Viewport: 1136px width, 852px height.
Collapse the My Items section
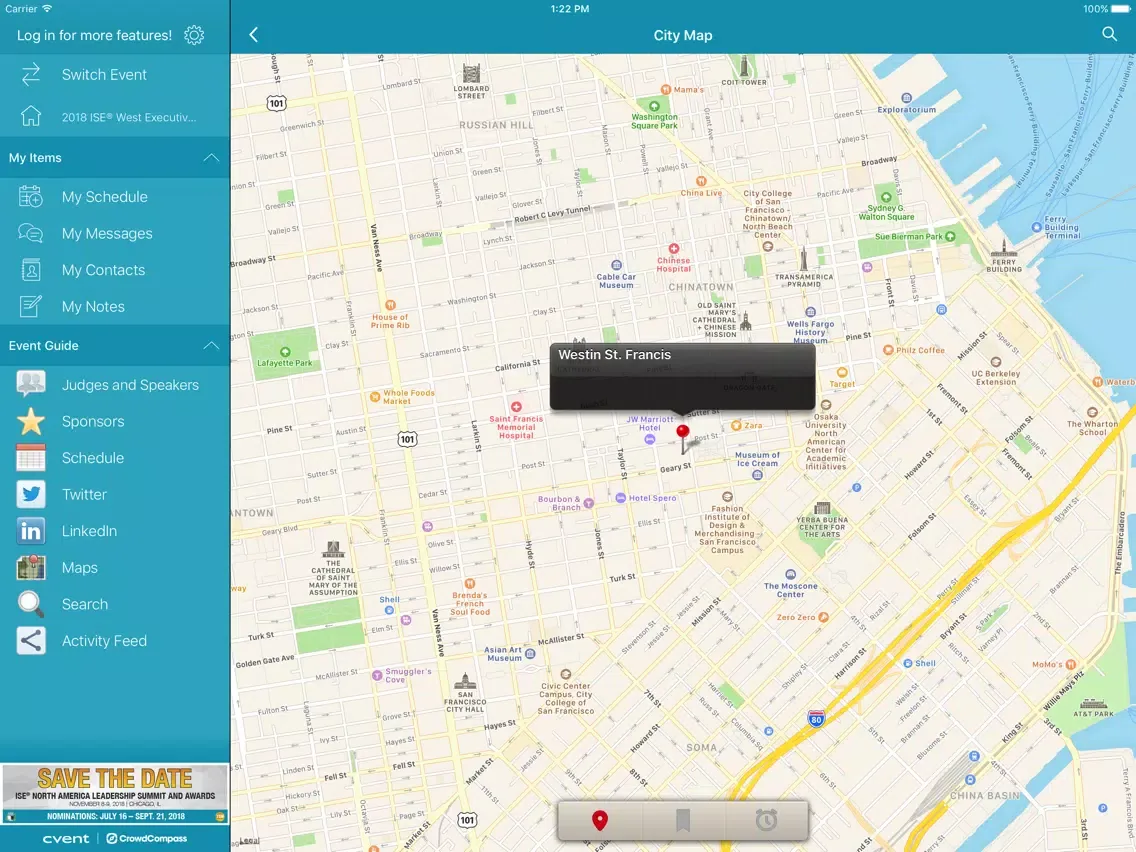click(x=211, y=158)
